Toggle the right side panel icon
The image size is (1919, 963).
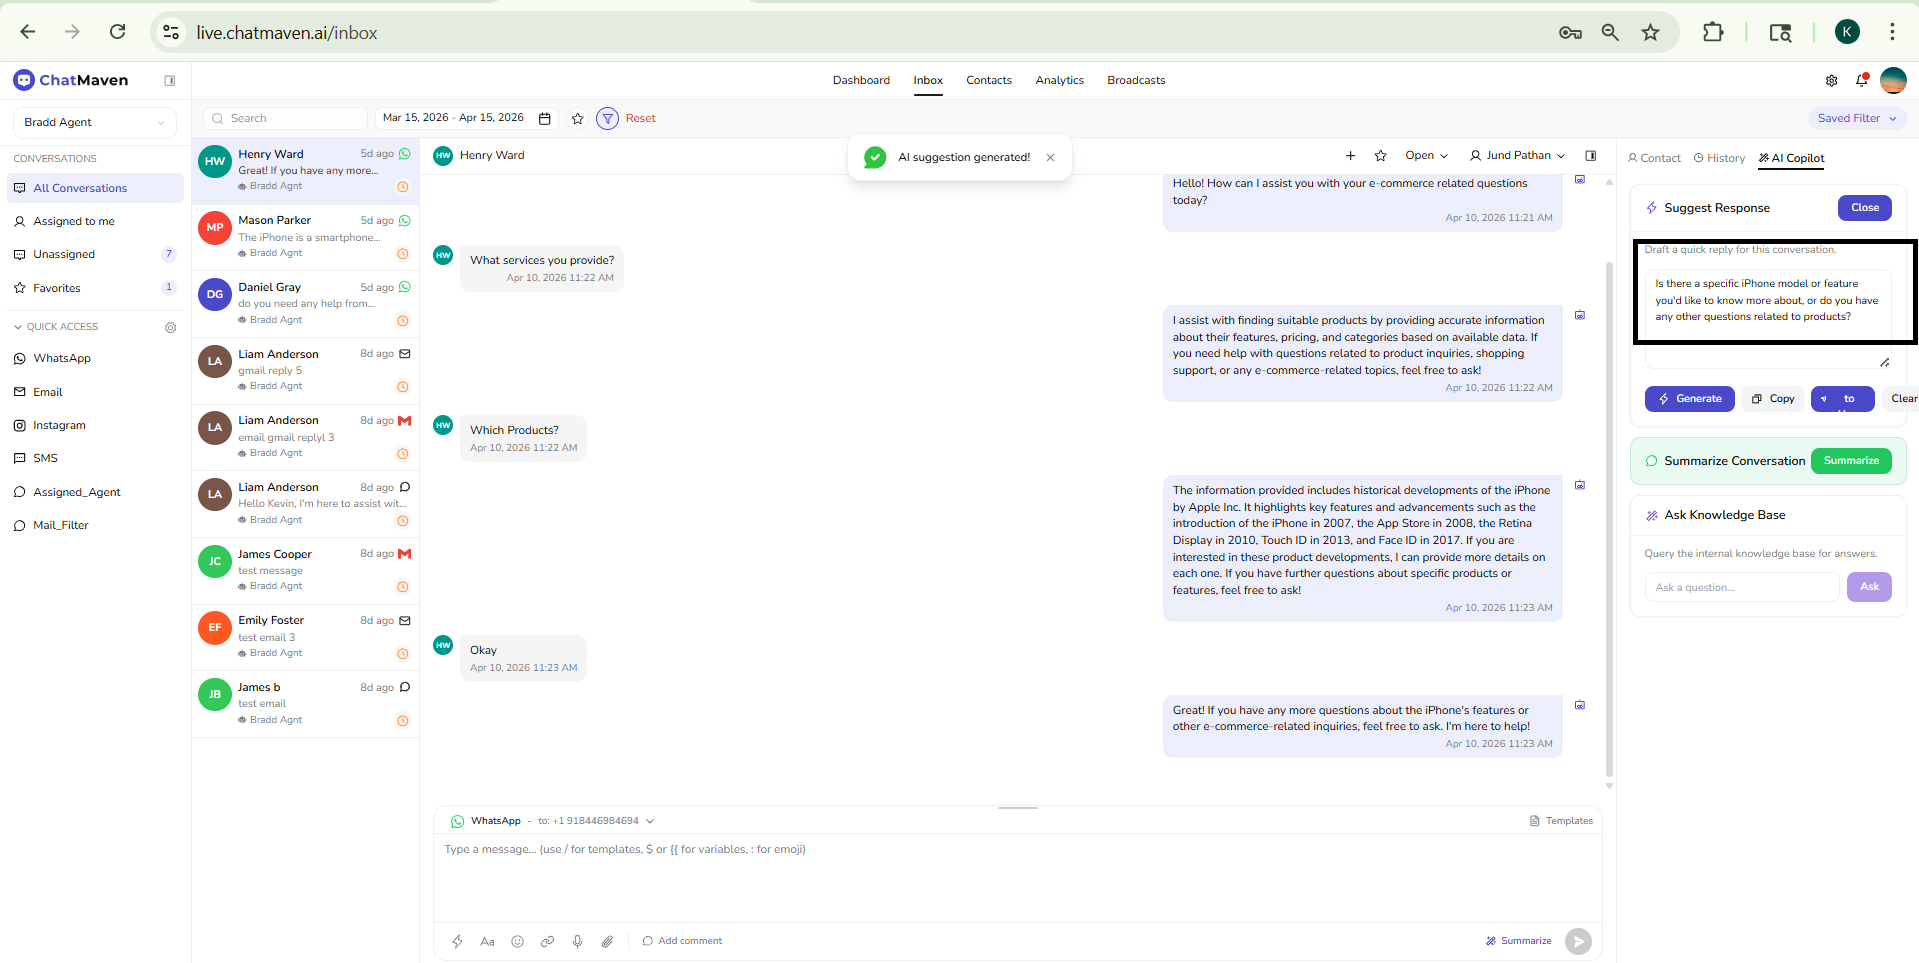[1590, 155]
